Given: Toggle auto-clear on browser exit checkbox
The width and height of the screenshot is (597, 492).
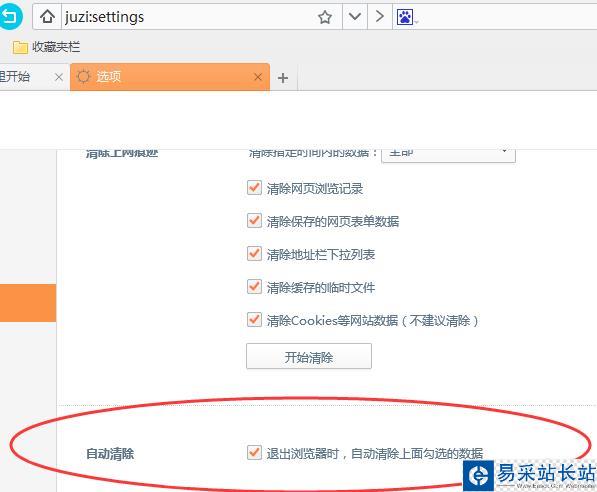Looking at the screenshot, I should [x=254, y=452].
